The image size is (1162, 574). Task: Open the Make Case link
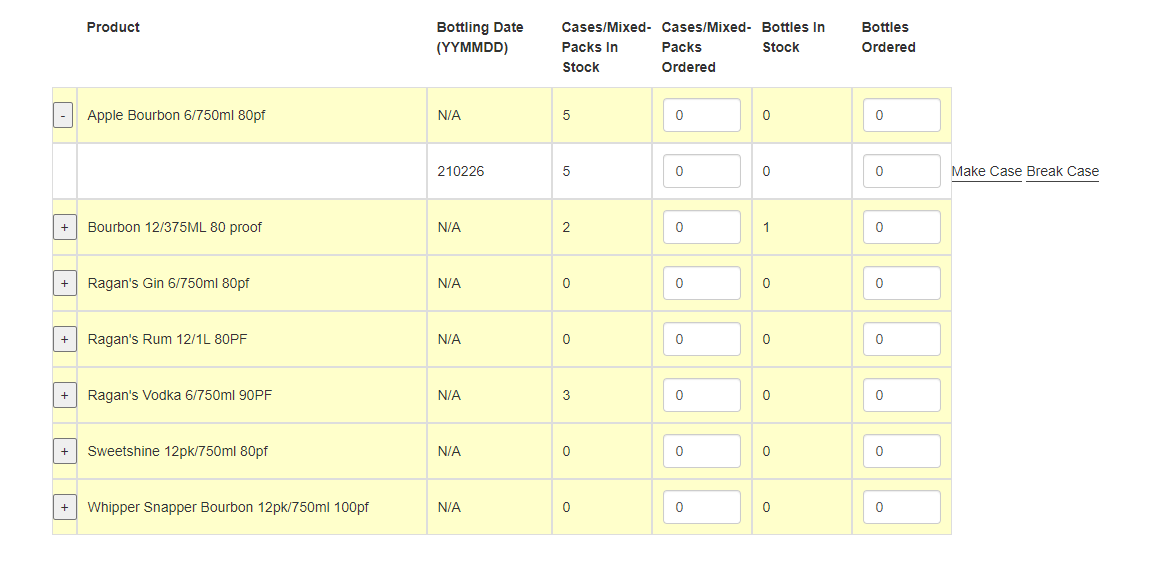[986, 172]
